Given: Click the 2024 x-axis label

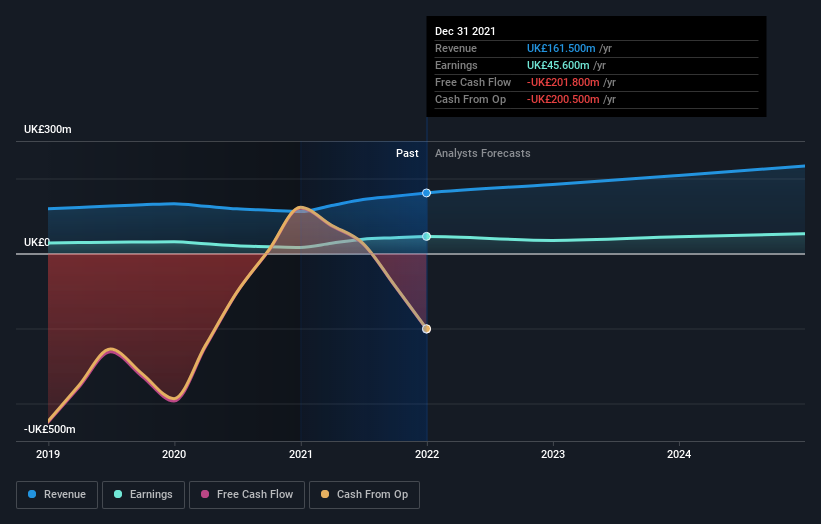Looking at the screenshot, I should pos(679,454).
